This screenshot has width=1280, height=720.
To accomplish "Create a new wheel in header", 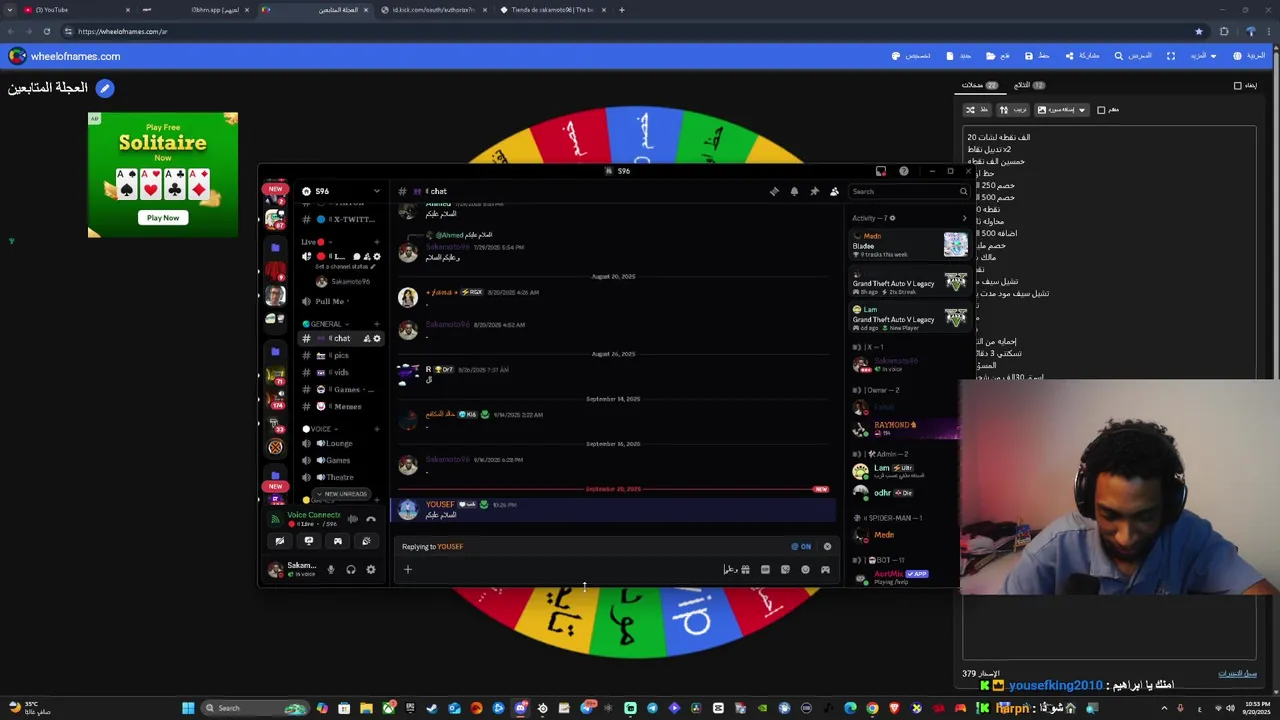I will [960, 56].
